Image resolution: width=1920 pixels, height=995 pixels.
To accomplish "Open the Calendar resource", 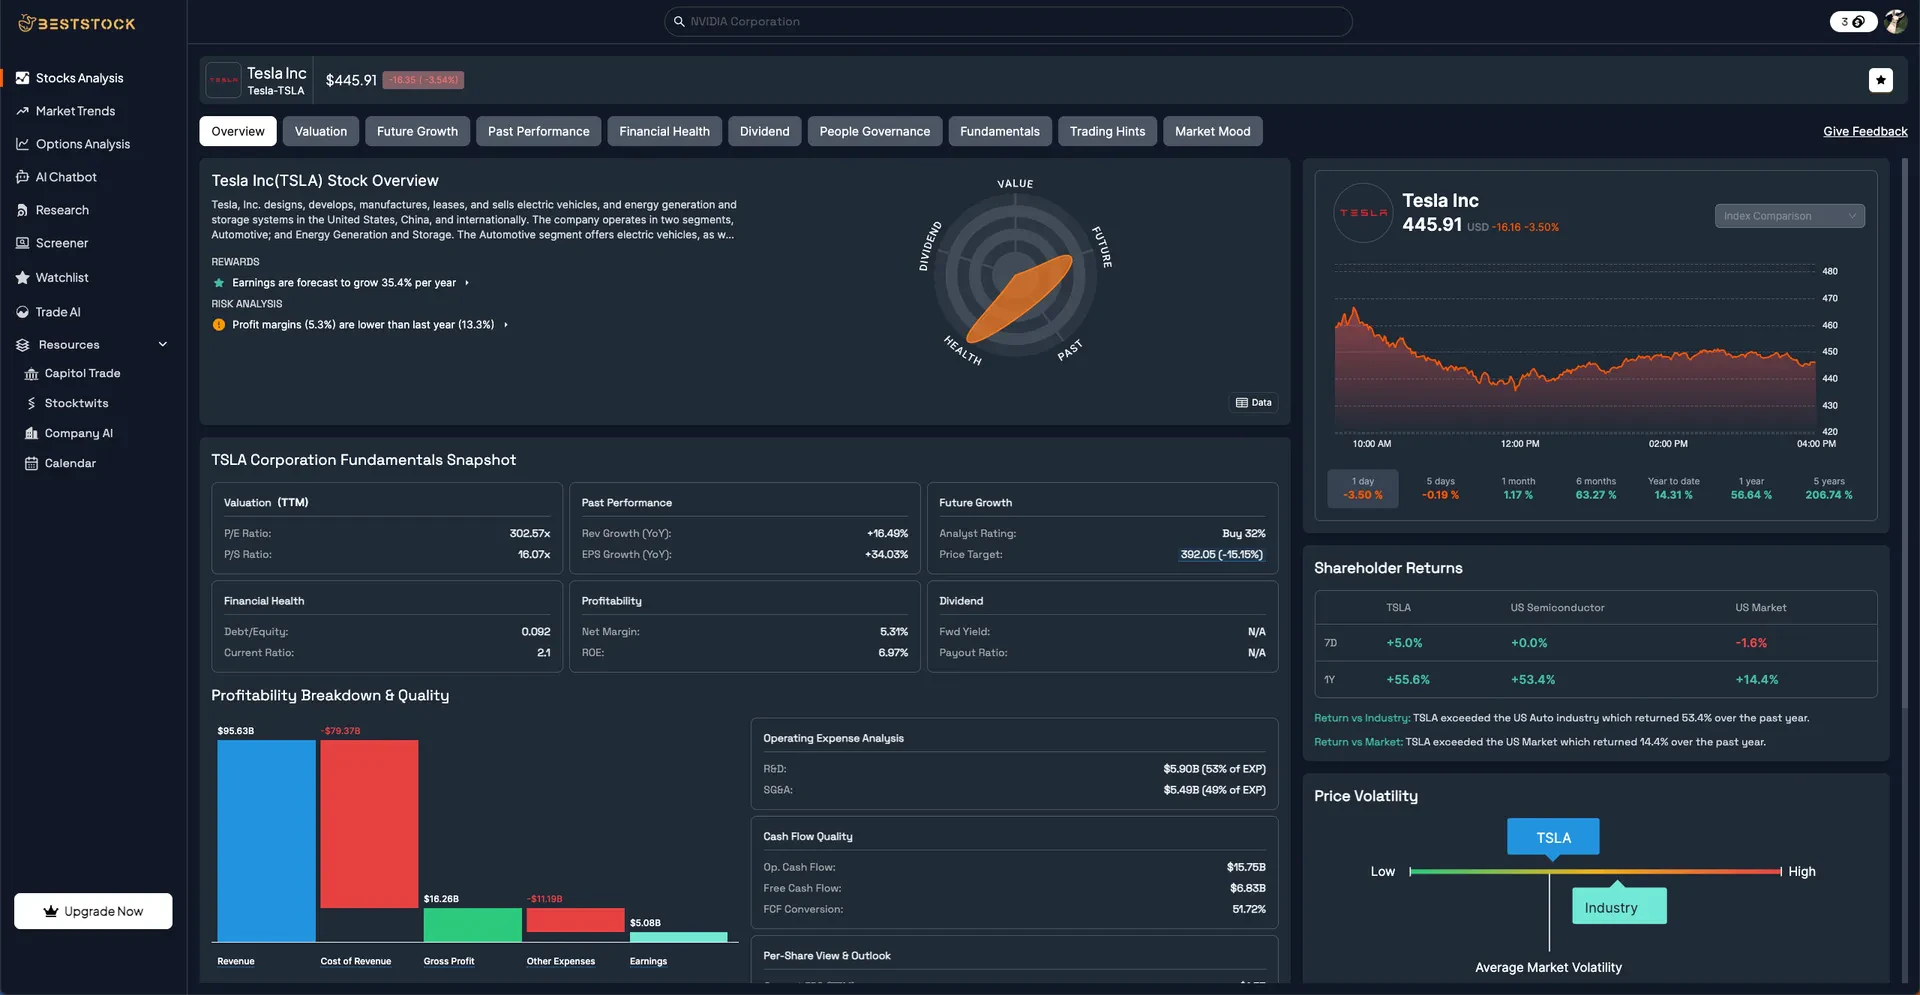I will 72,462.
